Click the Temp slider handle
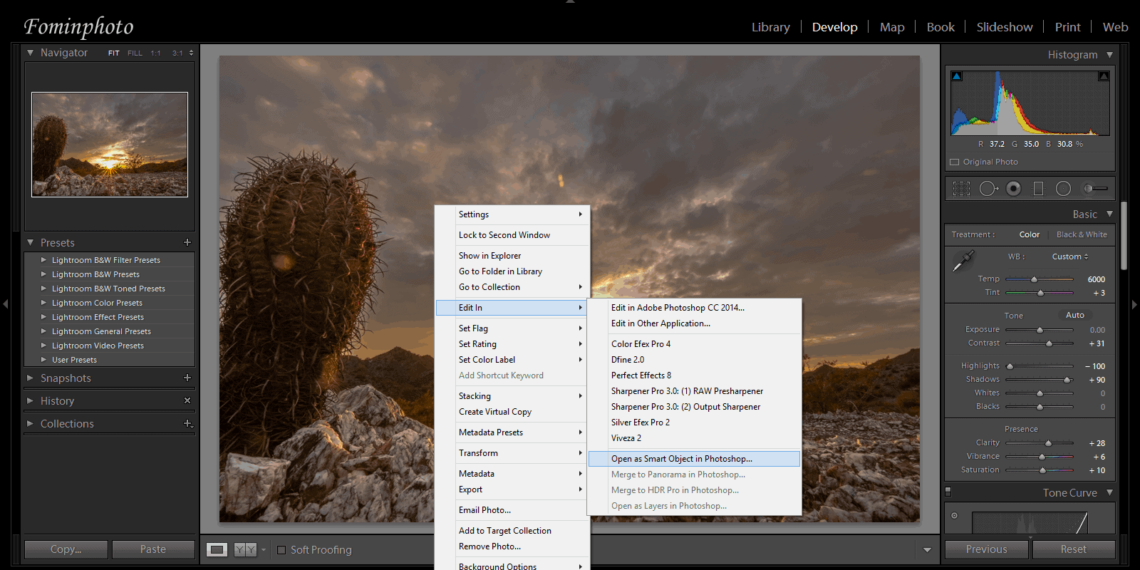The image size is (1140, 570). point(1034,279)
